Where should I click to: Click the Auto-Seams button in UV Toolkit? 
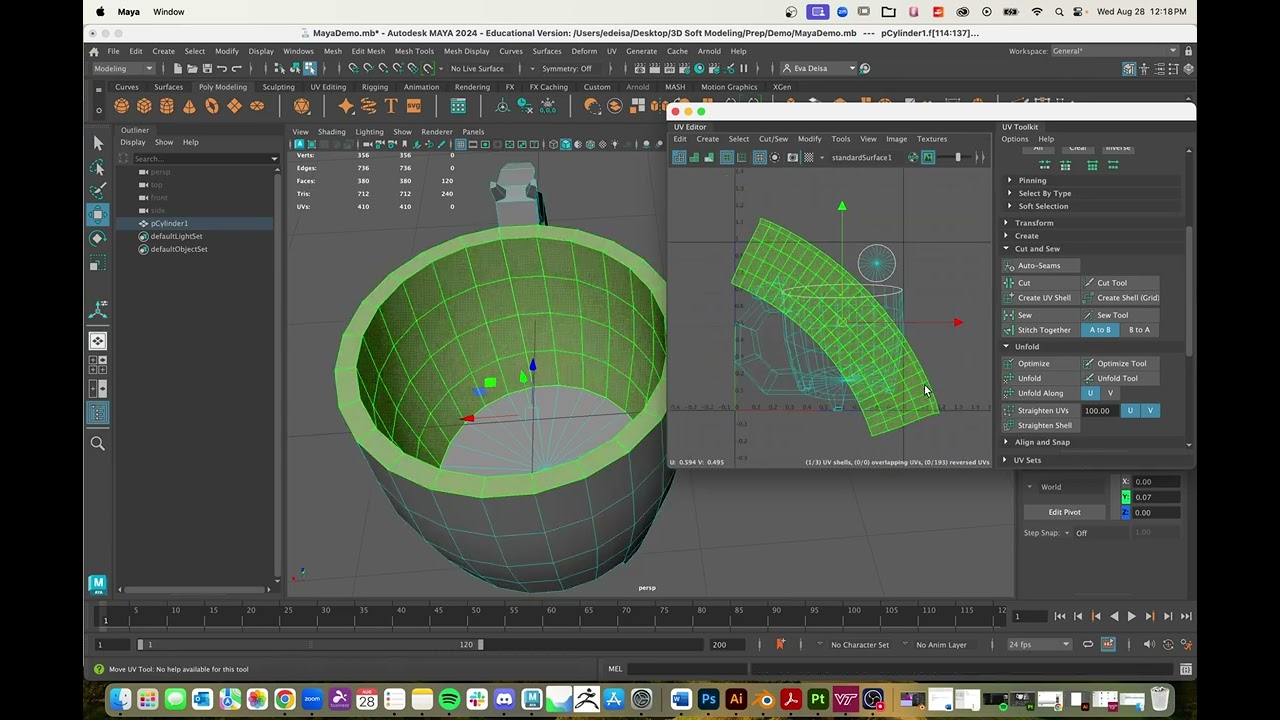click(1040, 265)
